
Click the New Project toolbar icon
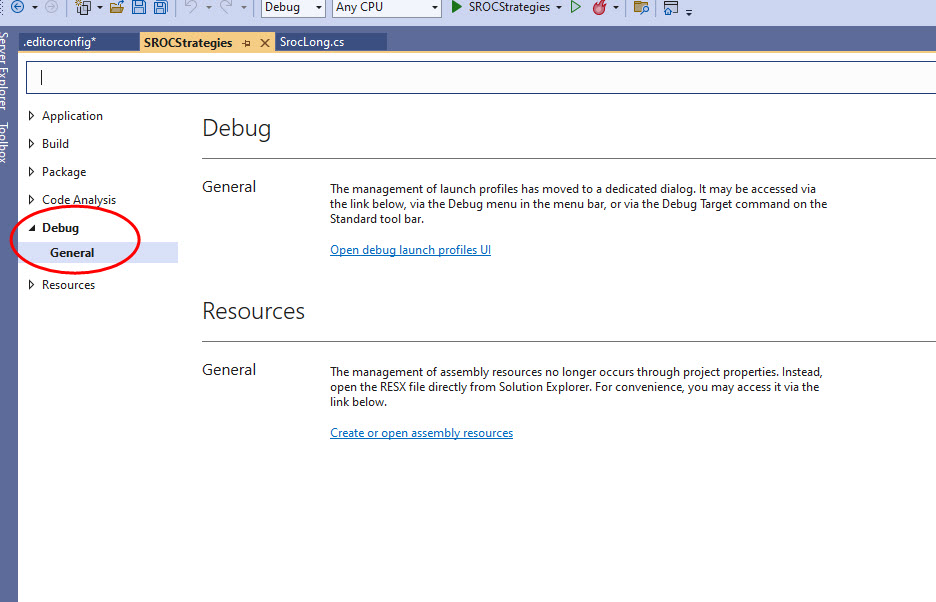[x=83, y=7]
